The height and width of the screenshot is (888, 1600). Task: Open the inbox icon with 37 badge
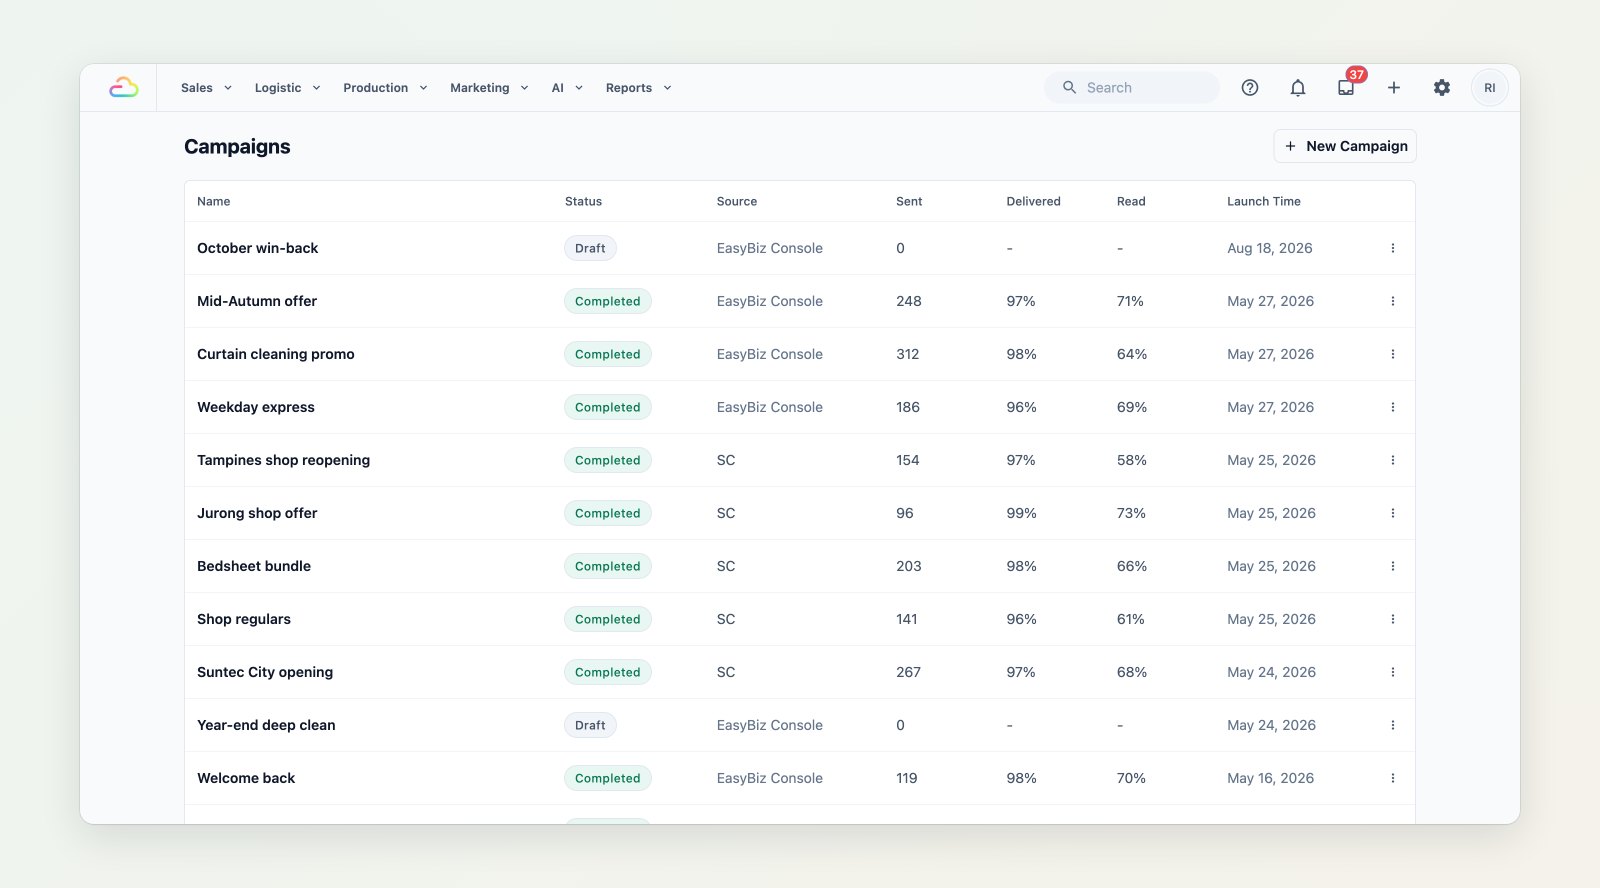tap(1346, 88)
